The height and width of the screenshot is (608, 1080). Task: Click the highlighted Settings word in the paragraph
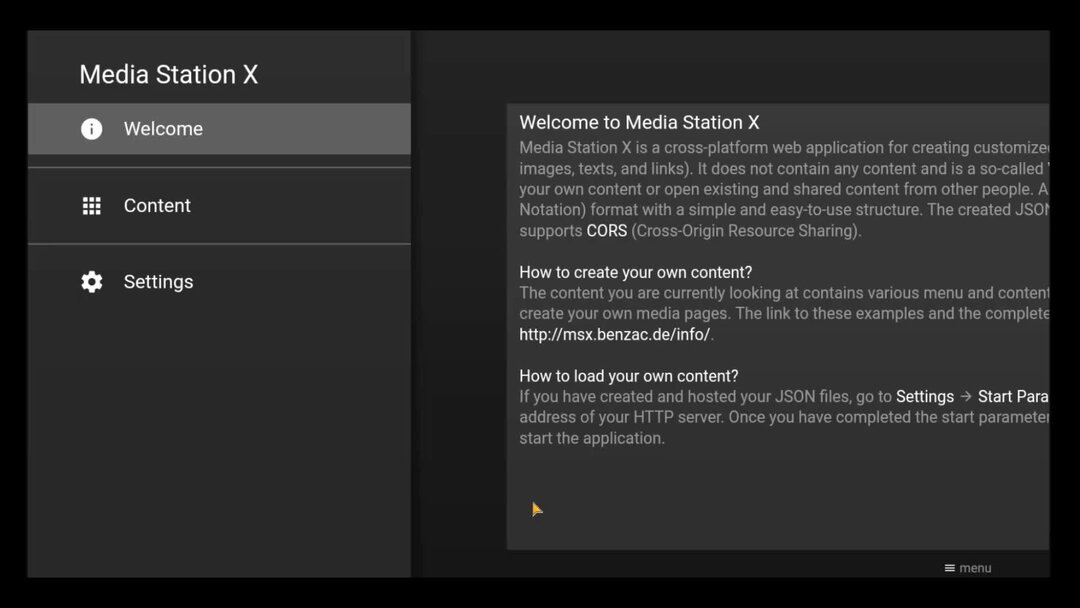(x=925, y=397)
